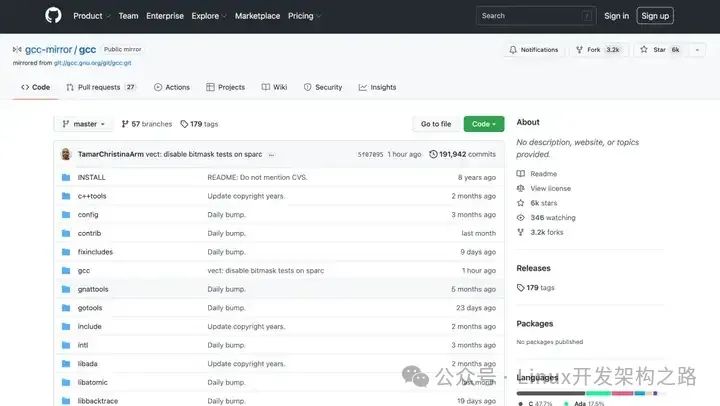Open the Packages heading link
This screenshot has height=406, width=720.
pyautogui.click(x=534, y=324)
